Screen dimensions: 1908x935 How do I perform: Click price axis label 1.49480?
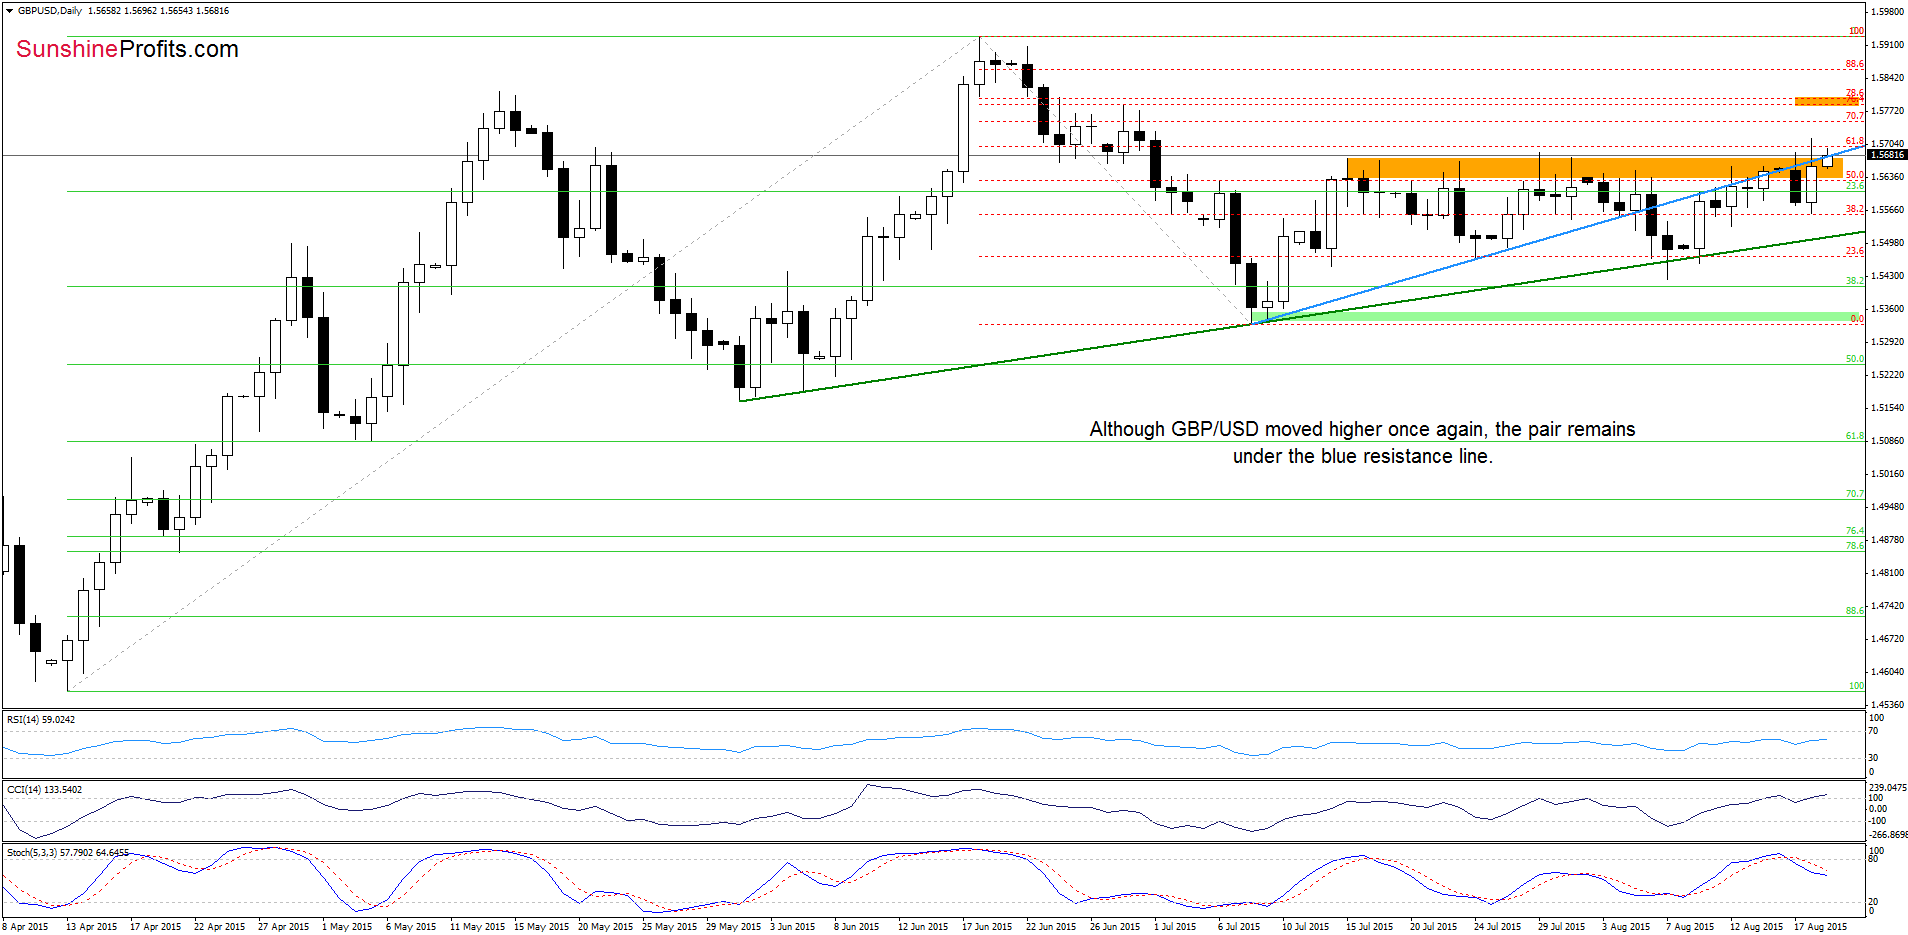tap(1888, 507)
